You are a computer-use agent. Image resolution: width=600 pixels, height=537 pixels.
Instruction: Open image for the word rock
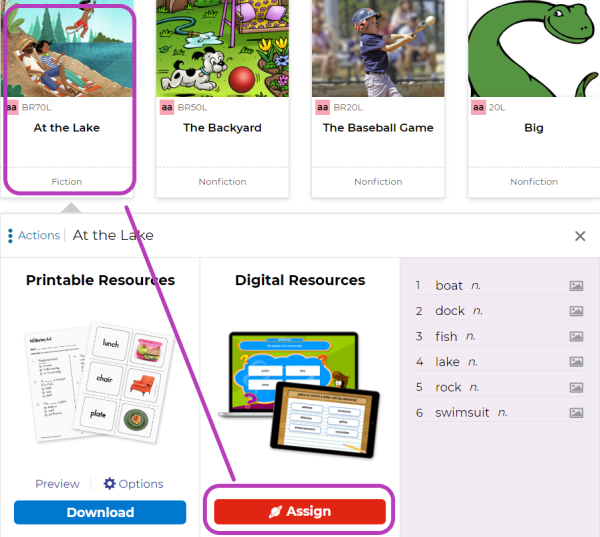(x=576, y=387)
